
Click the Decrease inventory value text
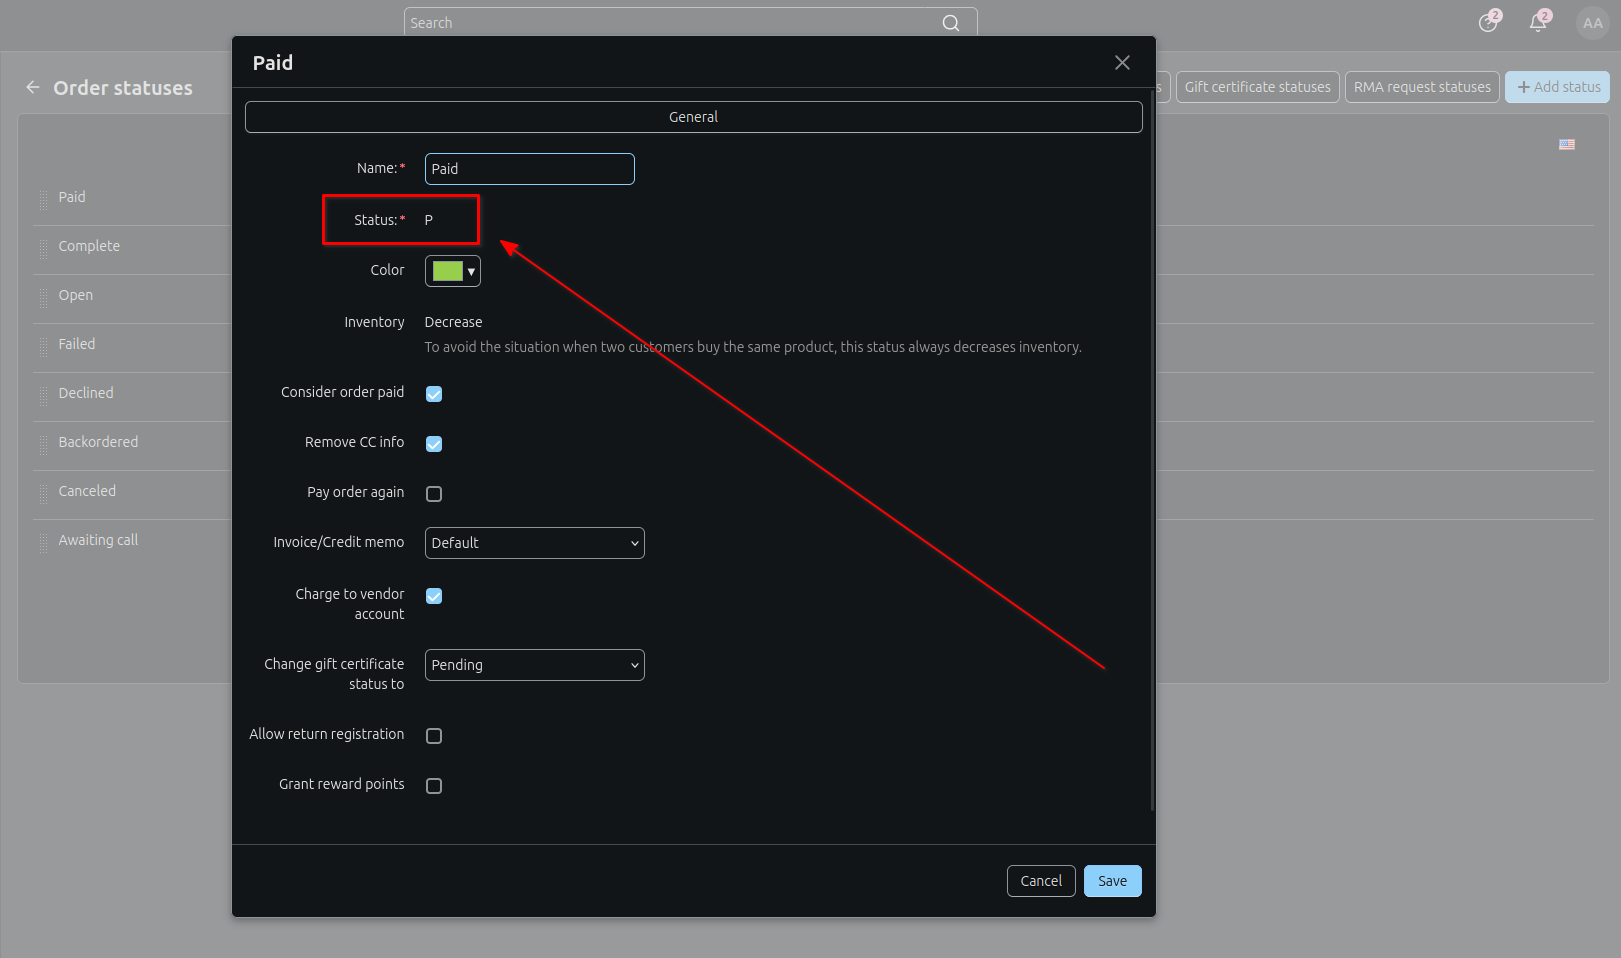[453, 322]
